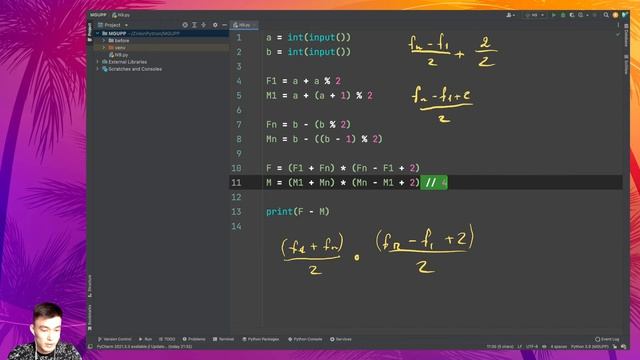Screen dimensions: 640x360
Task: Open the Services tool window
Action: tap(341, 339)
